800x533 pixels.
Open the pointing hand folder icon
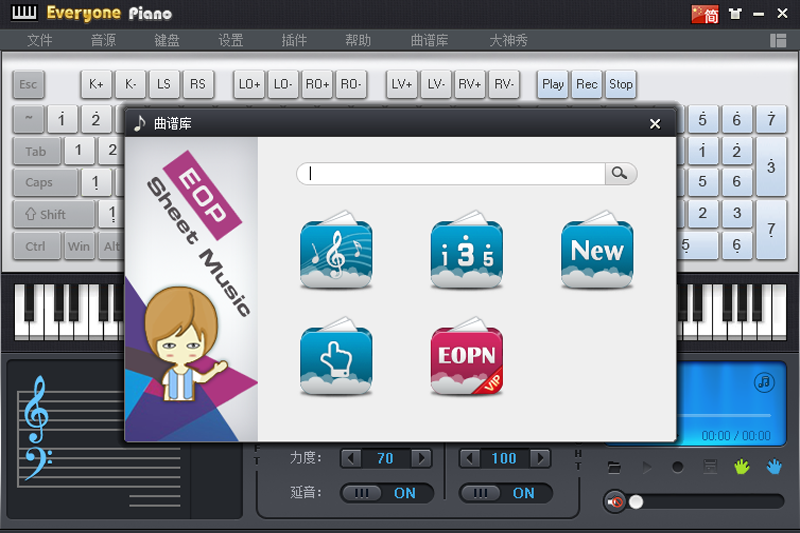(x=336, y=357)
